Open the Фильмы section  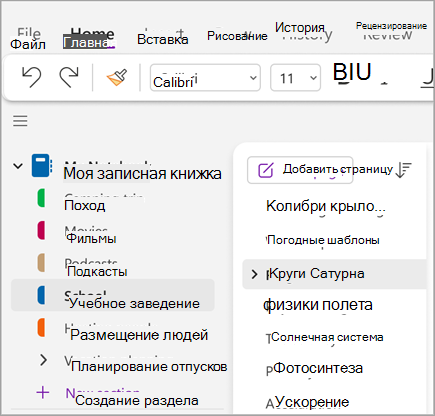tap(91, 238)
